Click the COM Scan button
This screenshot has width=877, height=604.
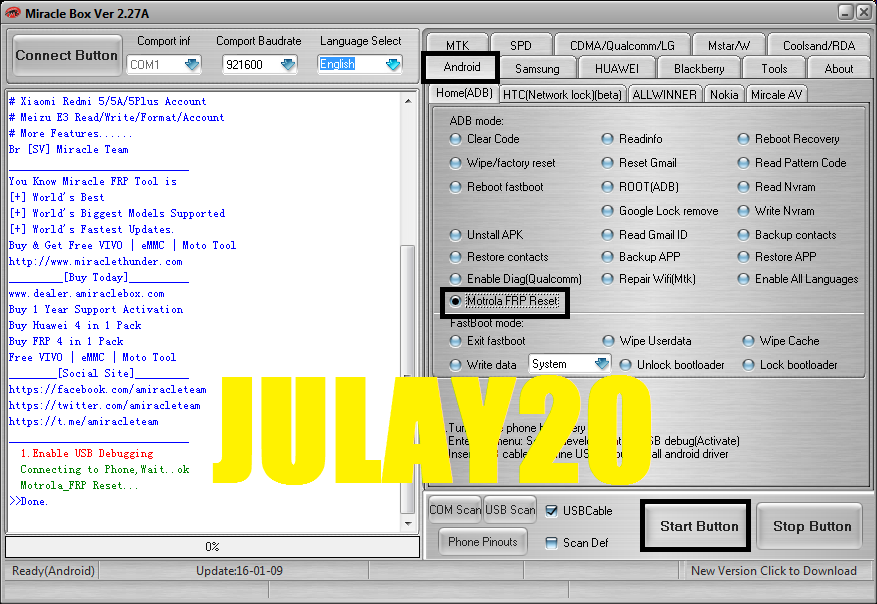(x=454, y=509)
